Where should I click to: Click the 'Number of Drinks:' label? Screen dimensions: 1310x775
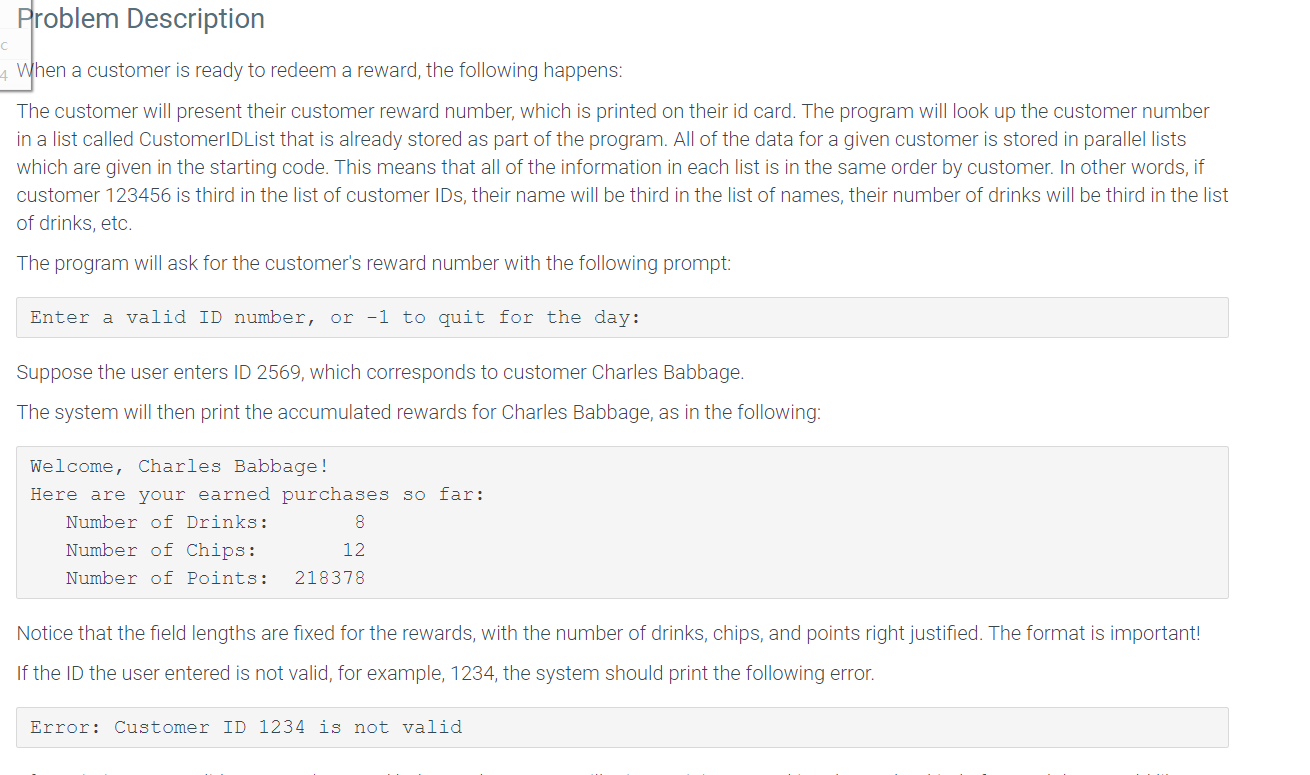click(x=167, y=522)
